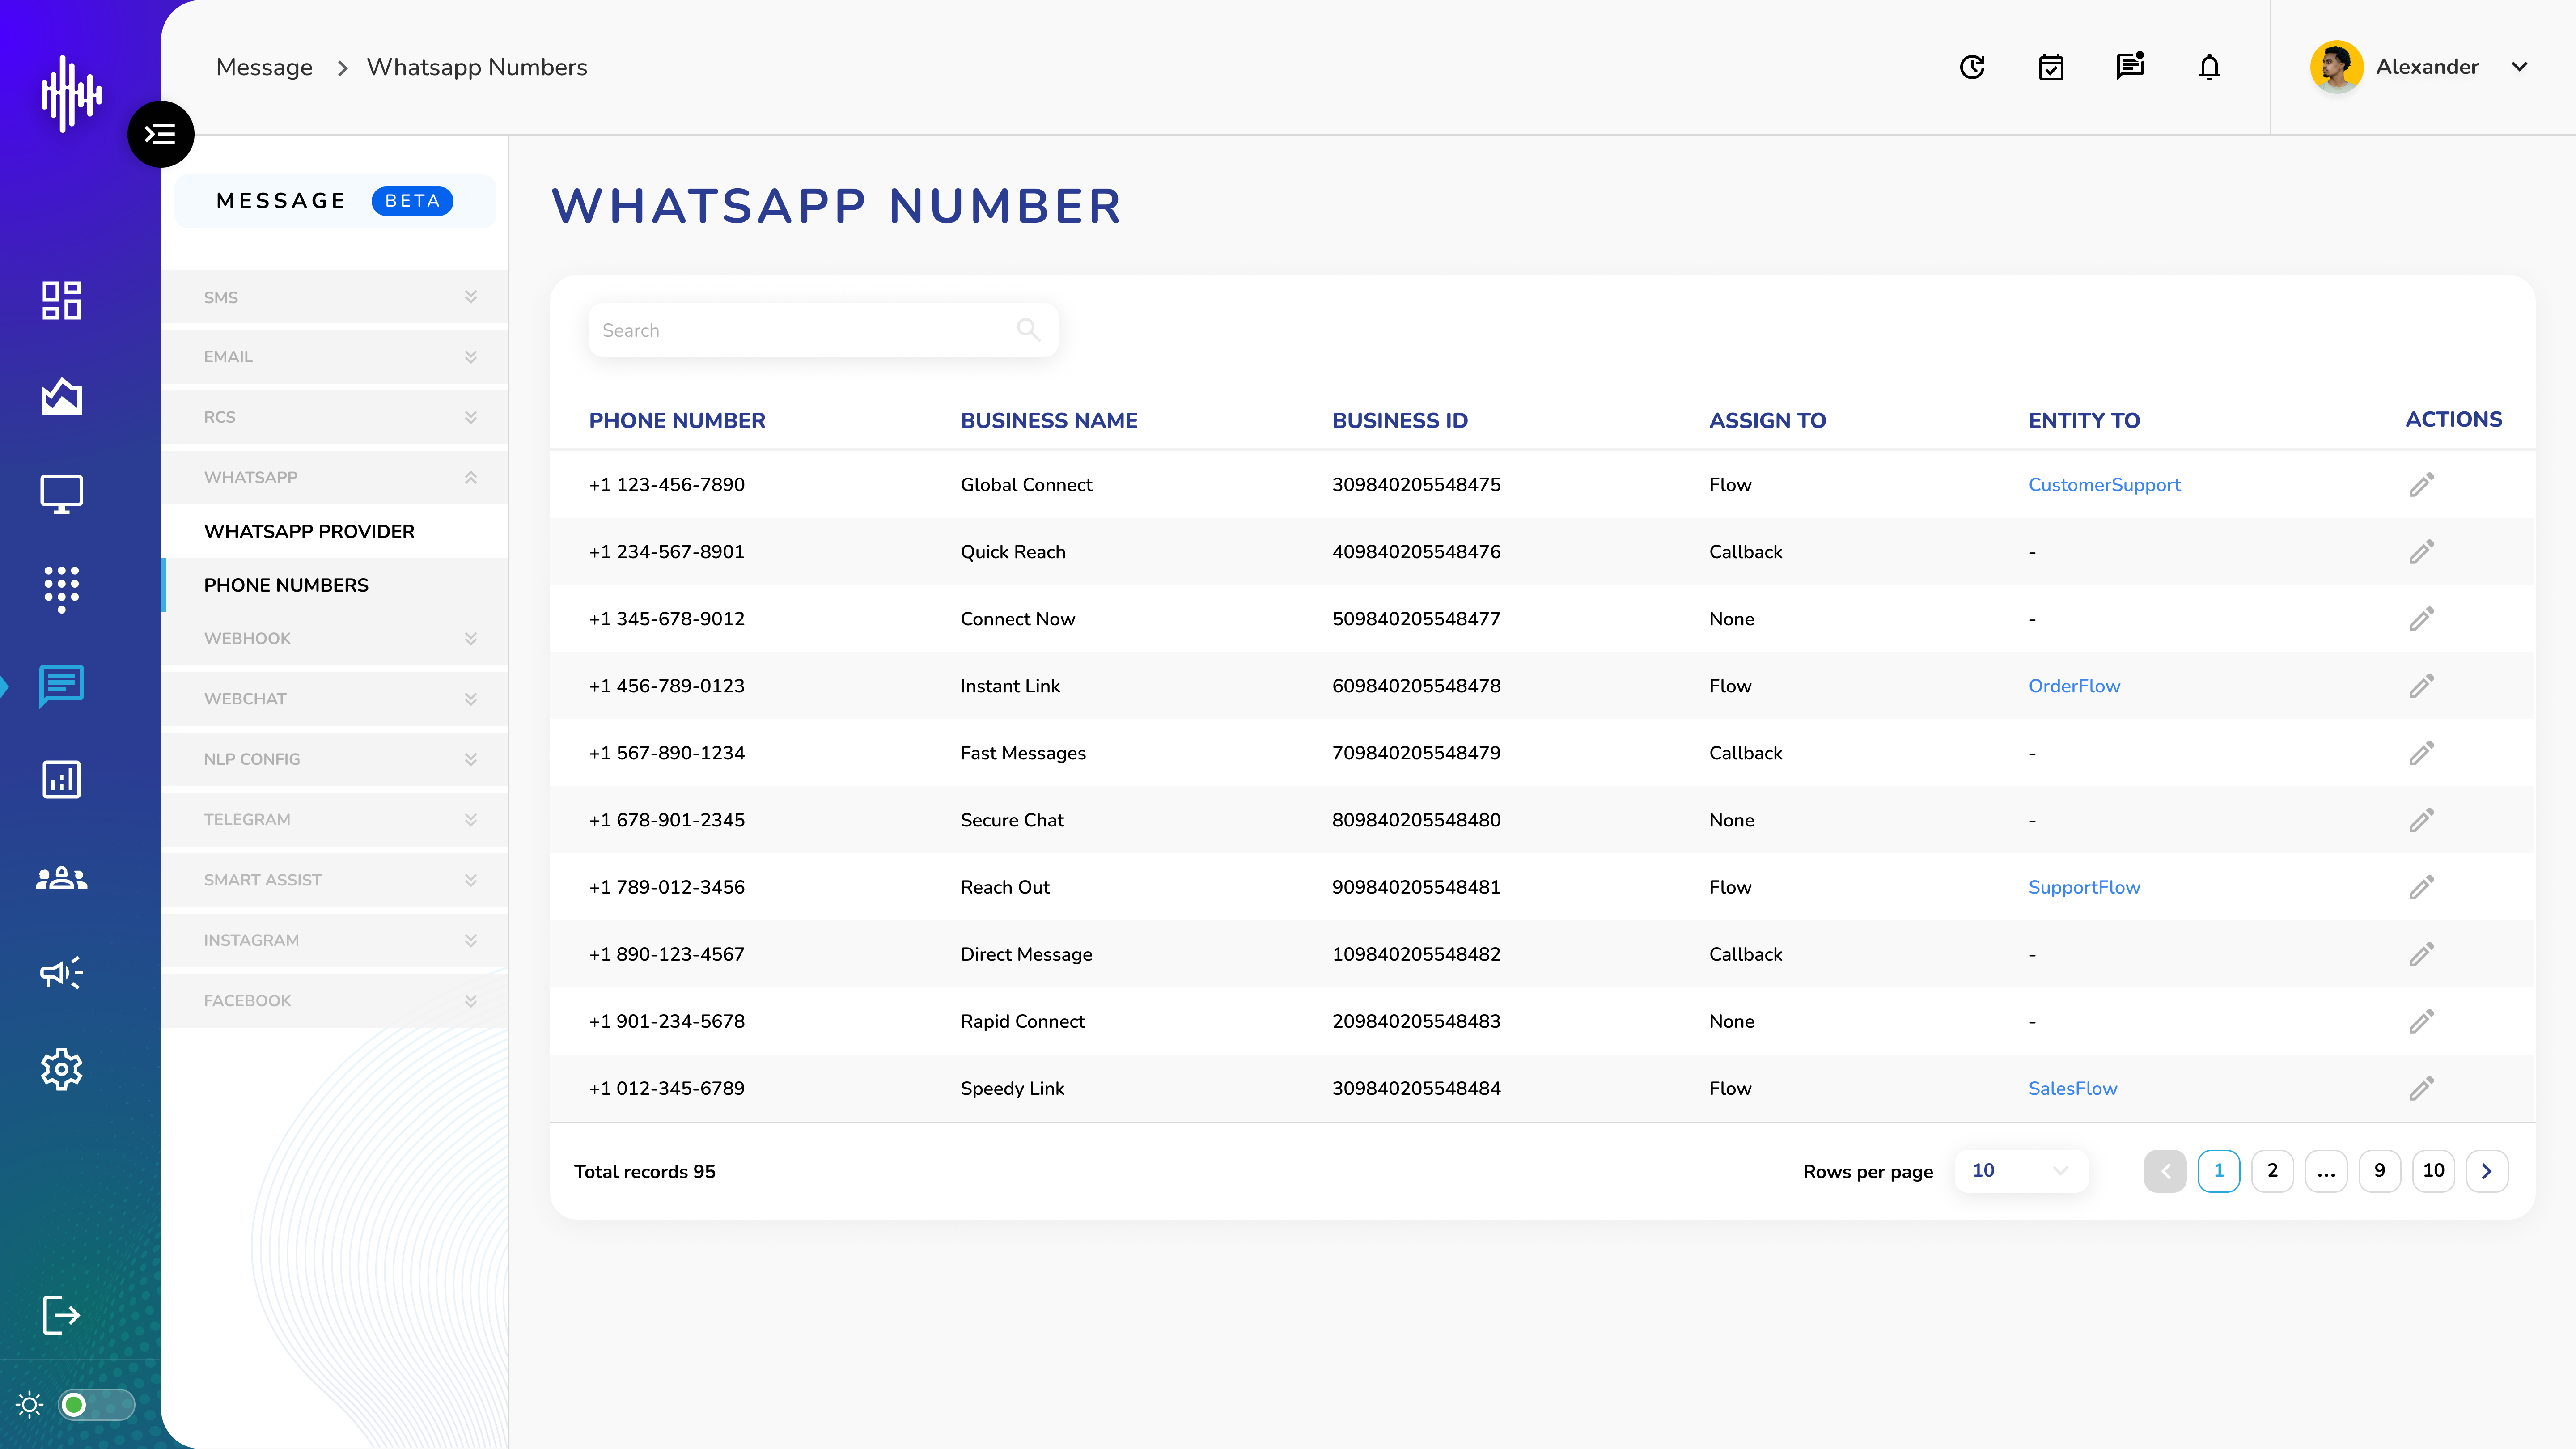This screenshot has width=2576, height=1449.
Task: Expand the EMAIL menu section
Action: tap(335, 357)
